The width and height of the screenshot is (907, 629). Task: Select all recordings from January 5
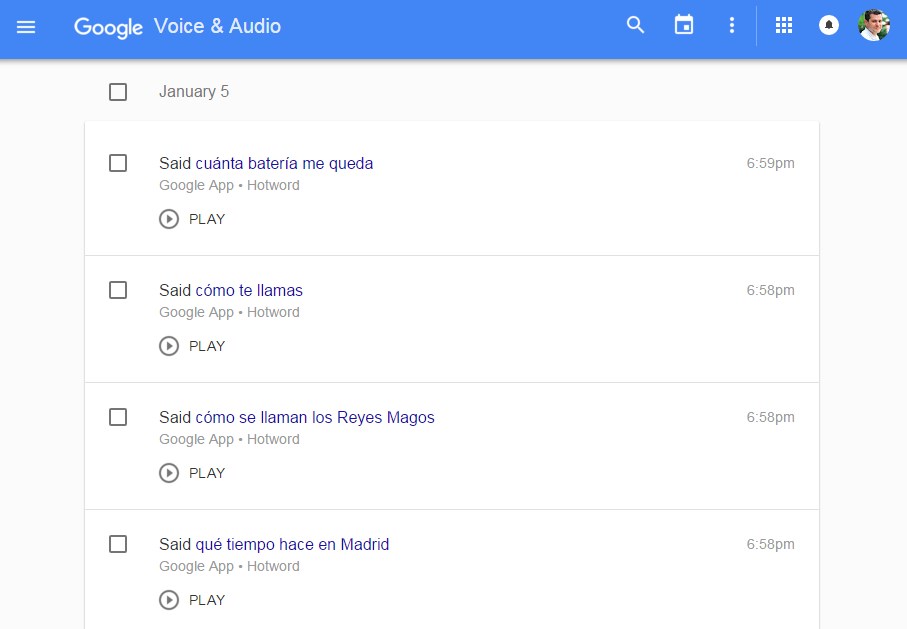(x=118, y=92)
